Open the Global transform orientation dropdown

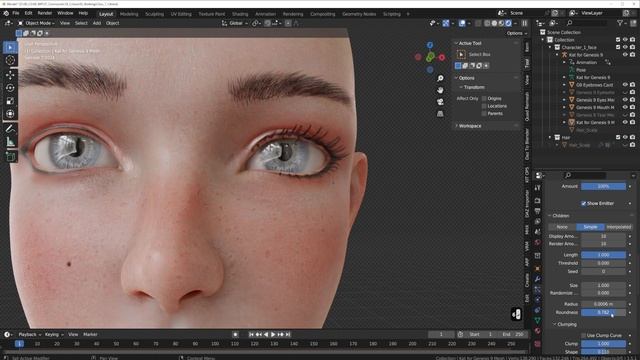click(235, 23)
